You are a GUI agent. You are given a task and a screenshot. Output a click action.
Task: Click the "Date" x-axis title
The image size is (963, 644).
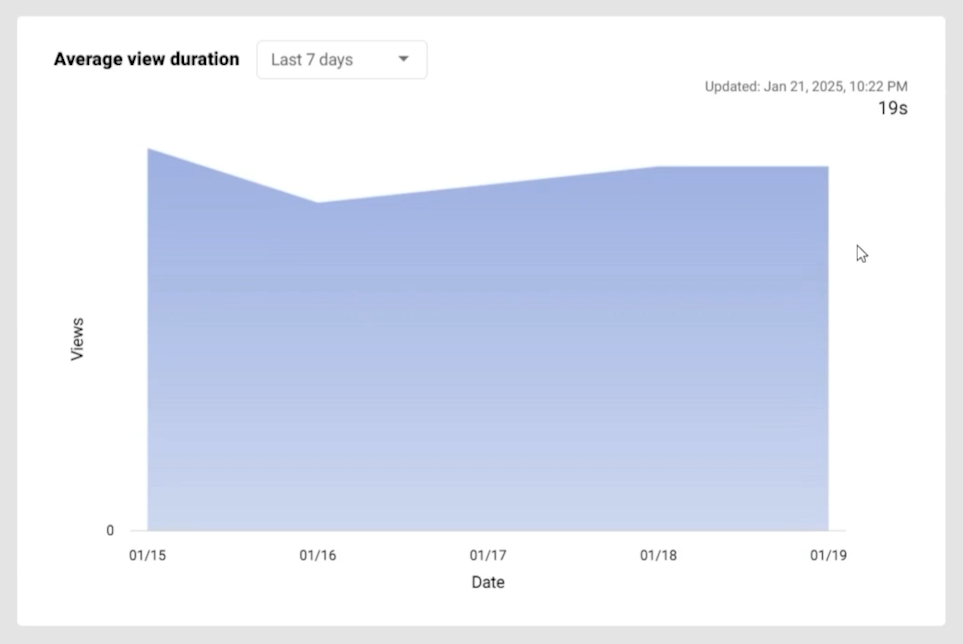point(488,582)
